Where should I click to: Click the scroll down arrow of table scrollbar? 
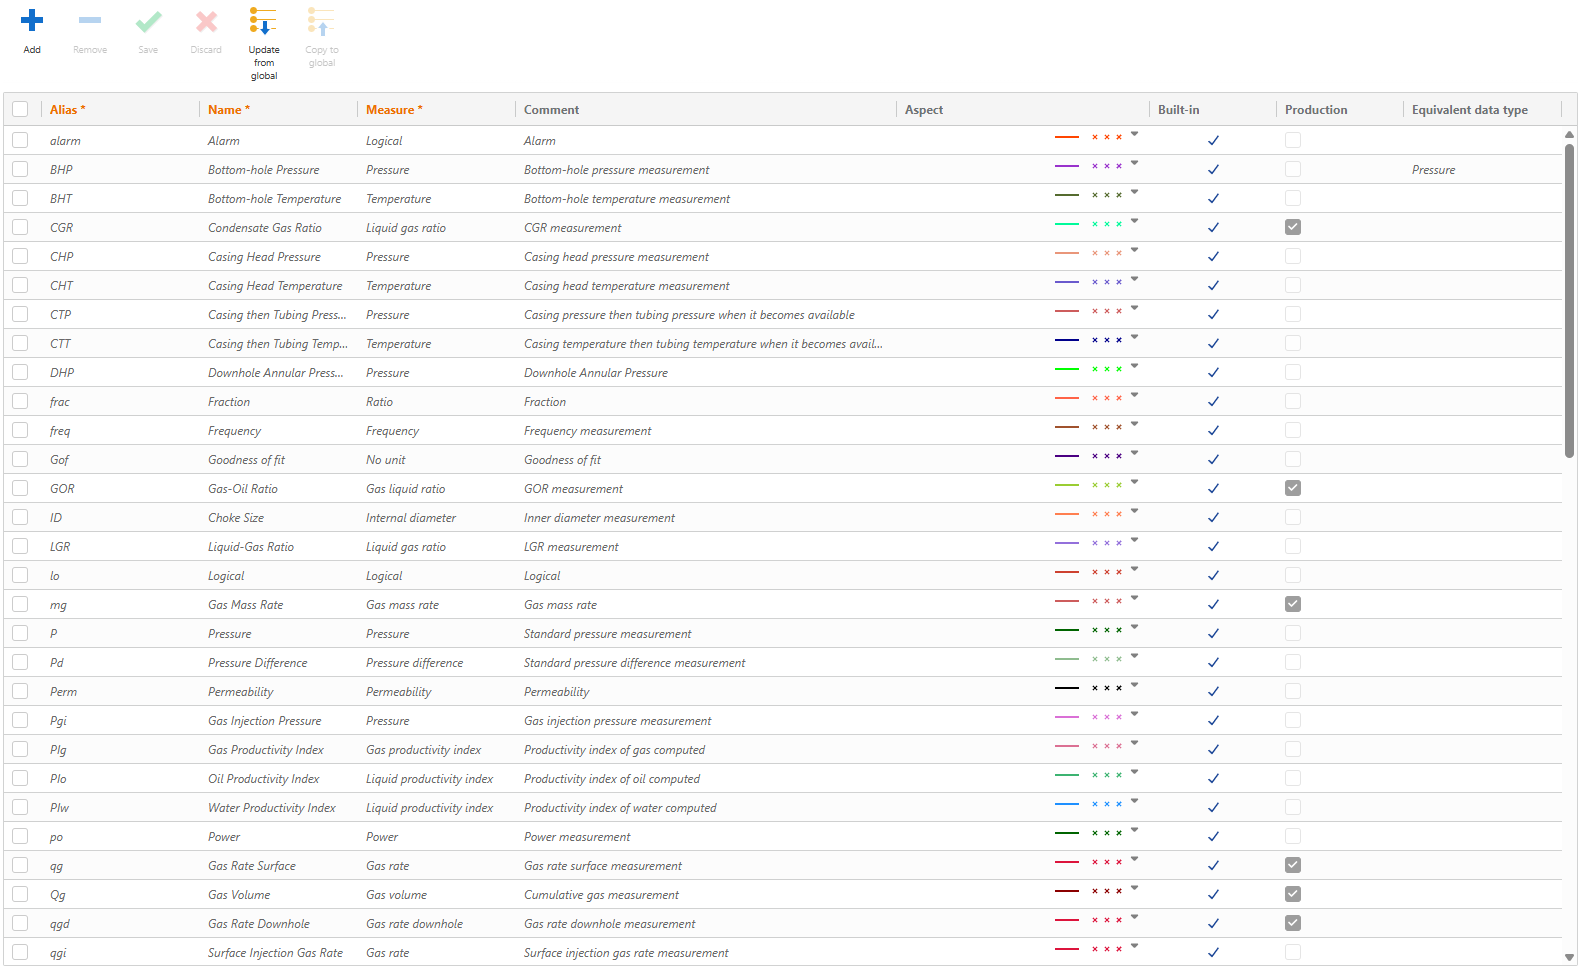coord(1569,957)
